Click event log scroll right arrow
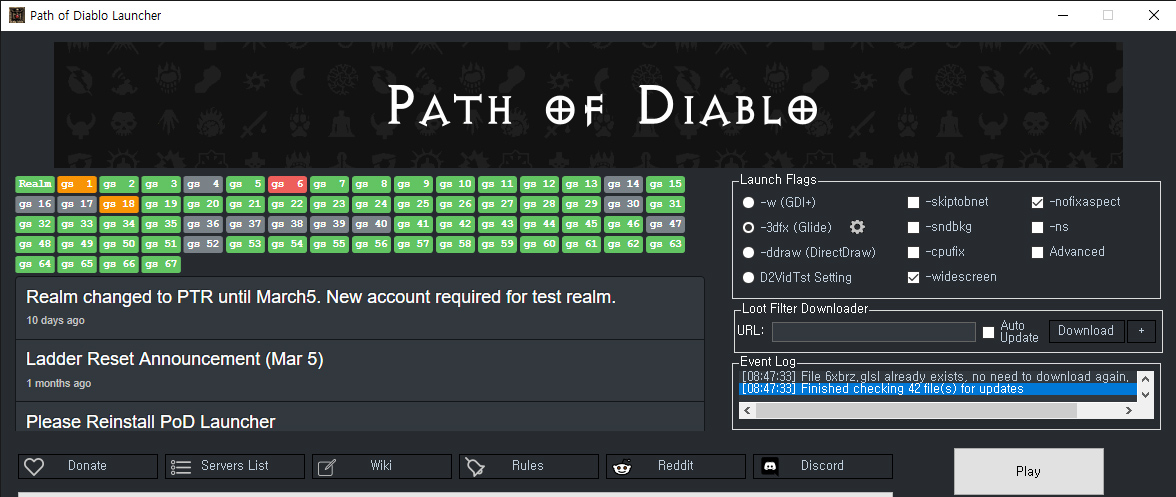1176x497 pixels. point(1129,411)
